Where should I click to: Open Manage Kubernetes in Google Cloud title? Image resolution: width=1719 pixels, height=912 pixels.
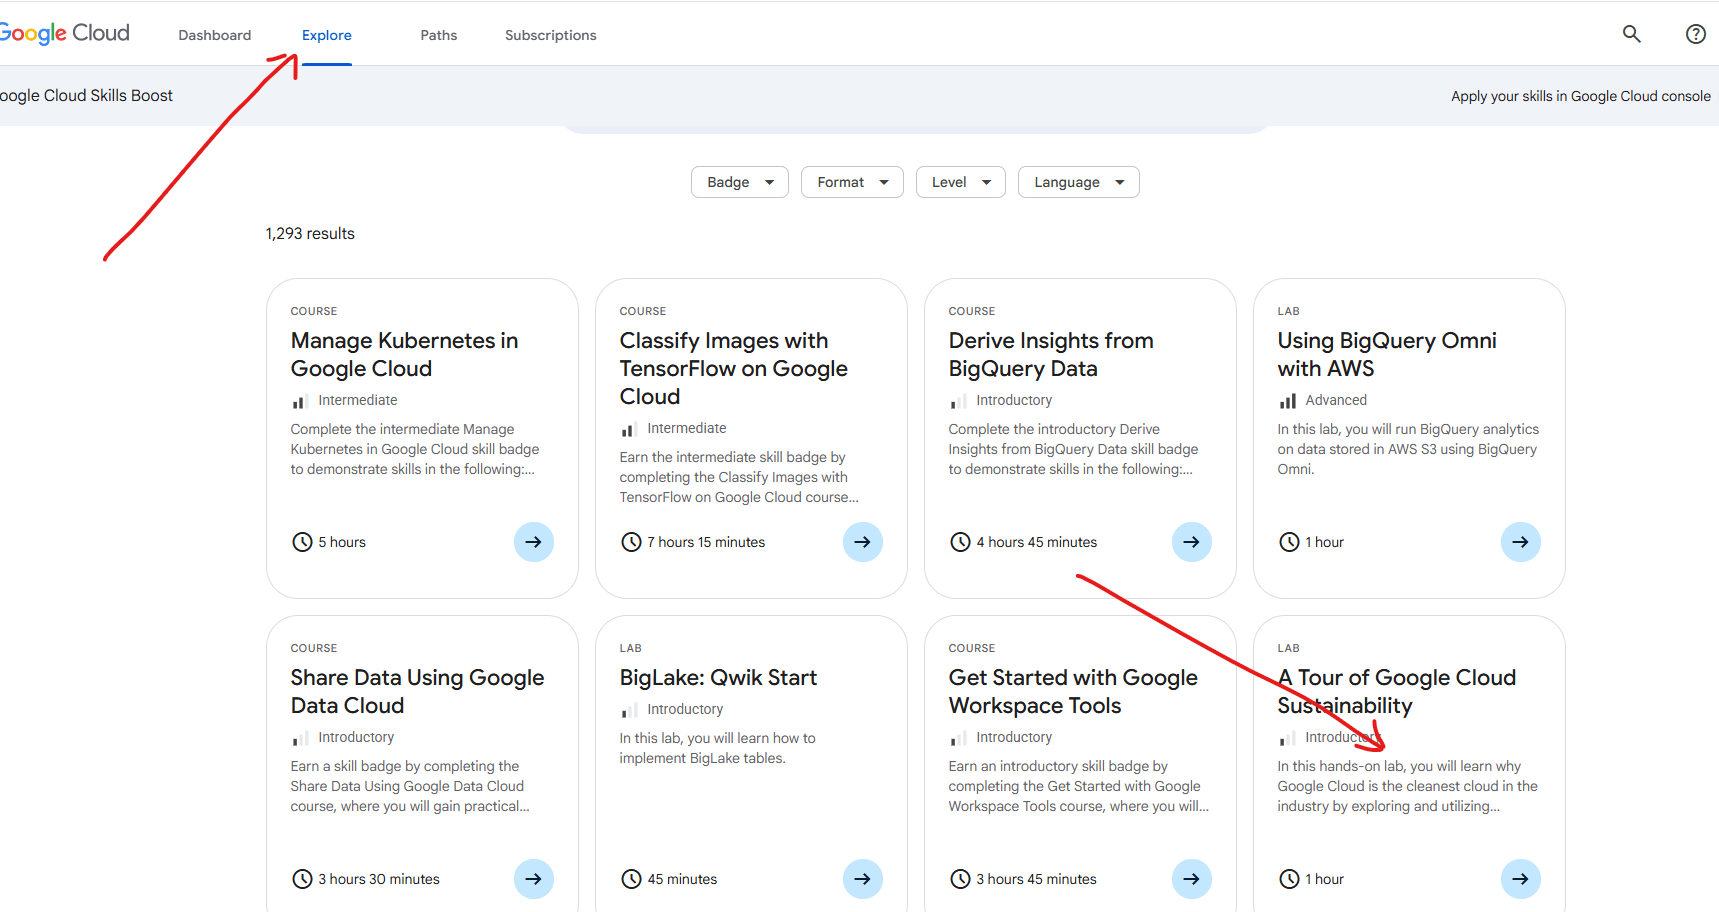click(405, 354)
